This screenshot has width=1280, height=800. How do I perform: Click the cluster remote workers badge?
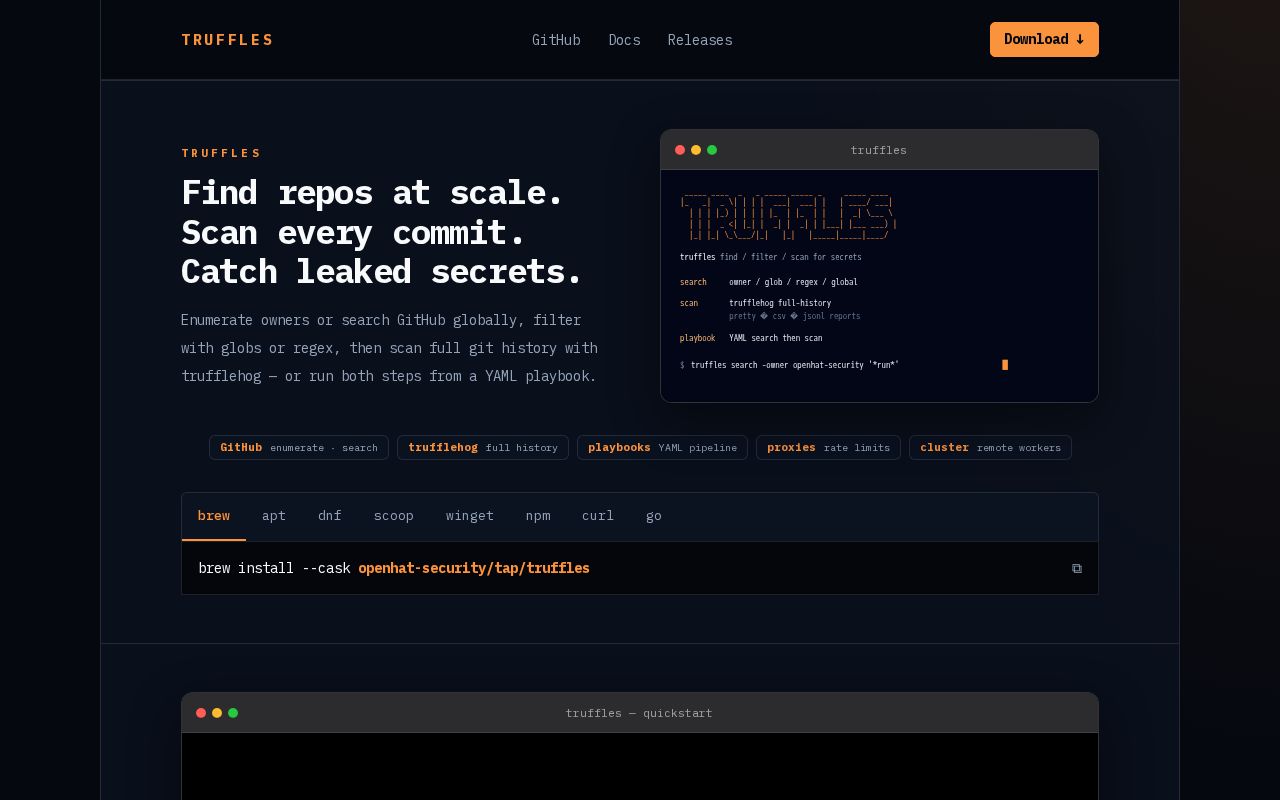tap(990, 447)
